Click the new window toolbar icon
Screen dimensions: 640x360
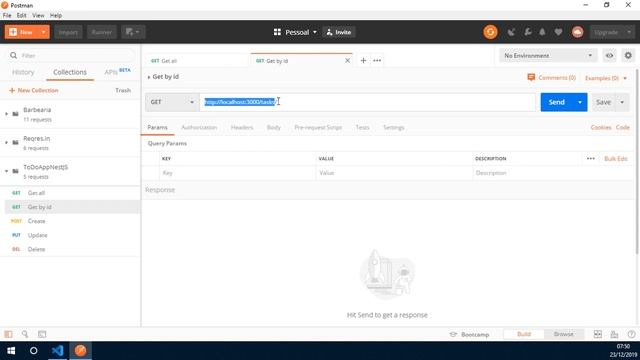(x=133, y=32)
